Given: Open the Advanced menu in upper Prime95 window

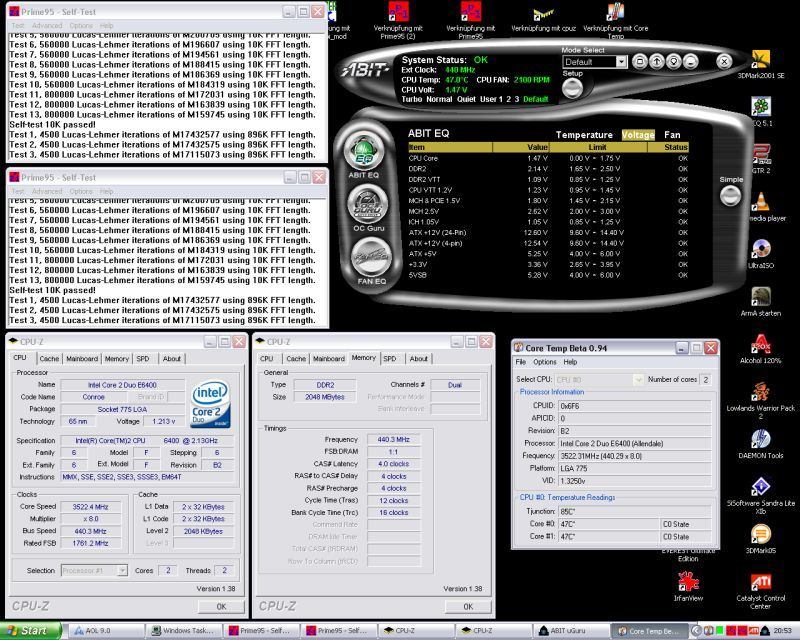Looking at the screenshot, I should click(47, 26).
